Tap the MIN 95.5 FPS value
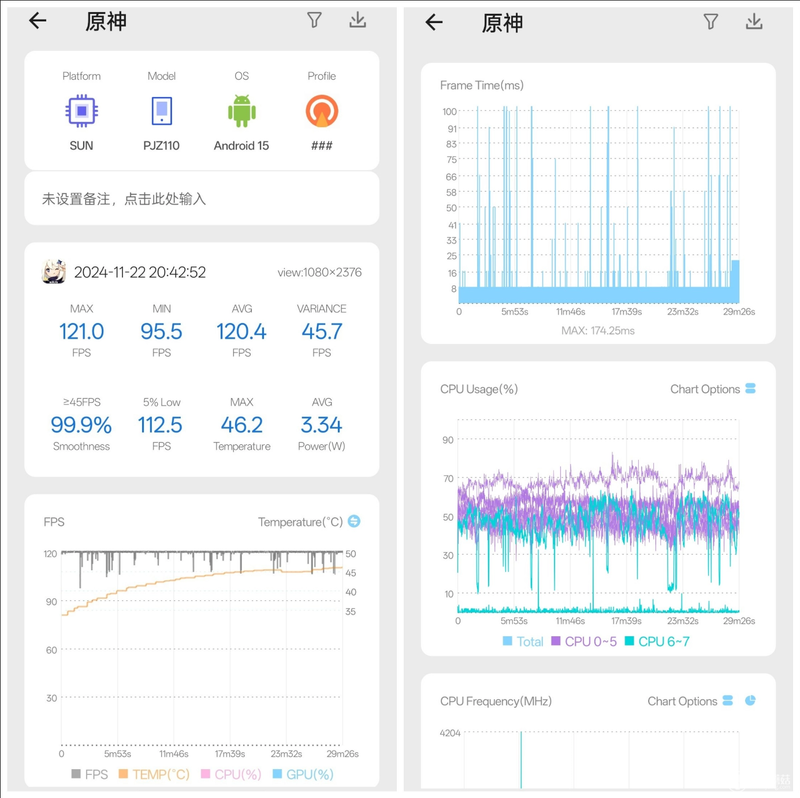The height and width of the screenshot is (798, 800). 161,331
